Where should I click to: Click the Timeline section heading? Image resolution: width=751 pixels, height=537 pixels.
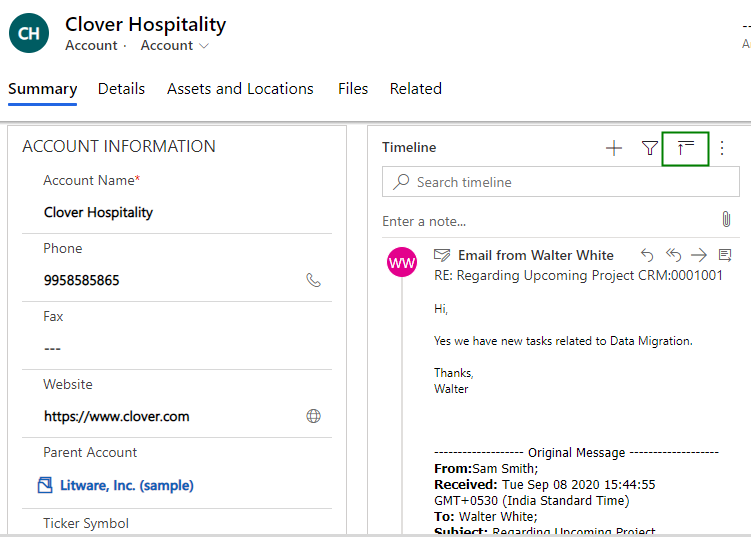pos(409,148)
